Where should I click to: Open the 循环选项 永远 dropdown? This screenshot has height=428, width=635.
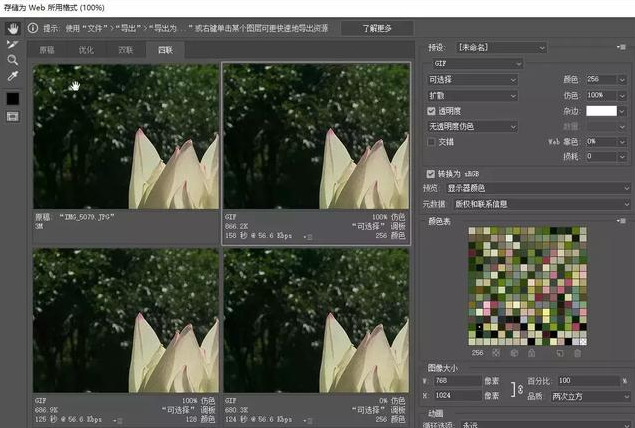545,424
